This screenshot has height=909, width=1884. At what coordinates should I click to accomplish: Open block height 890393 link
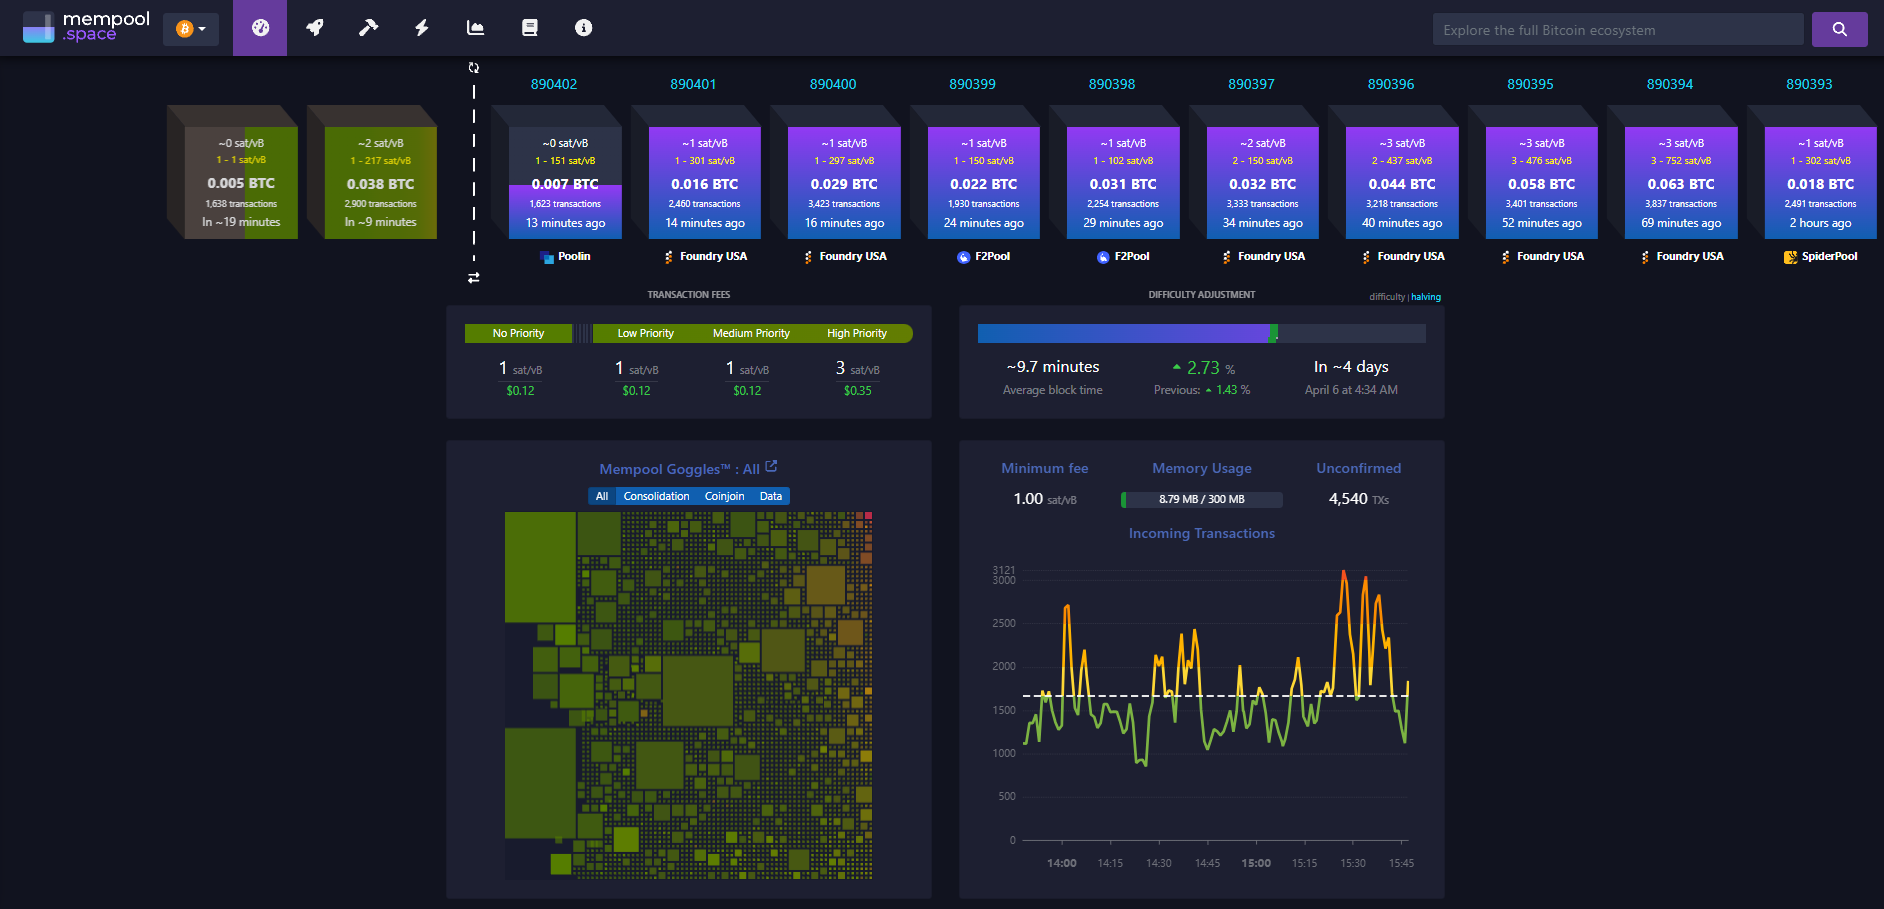pos(1809,84)
